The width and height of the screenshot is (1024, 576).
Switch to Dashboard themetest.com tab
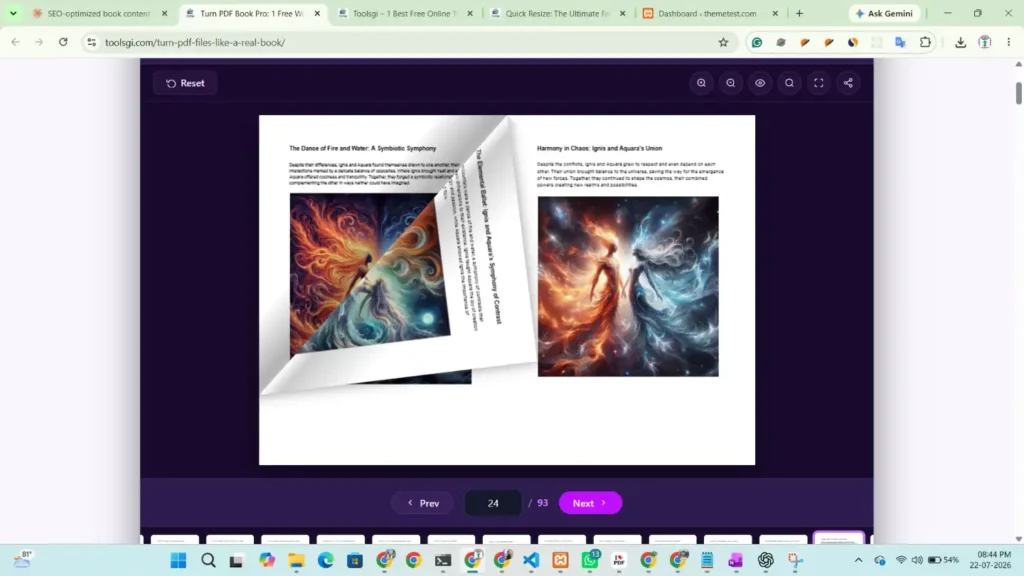707,13
